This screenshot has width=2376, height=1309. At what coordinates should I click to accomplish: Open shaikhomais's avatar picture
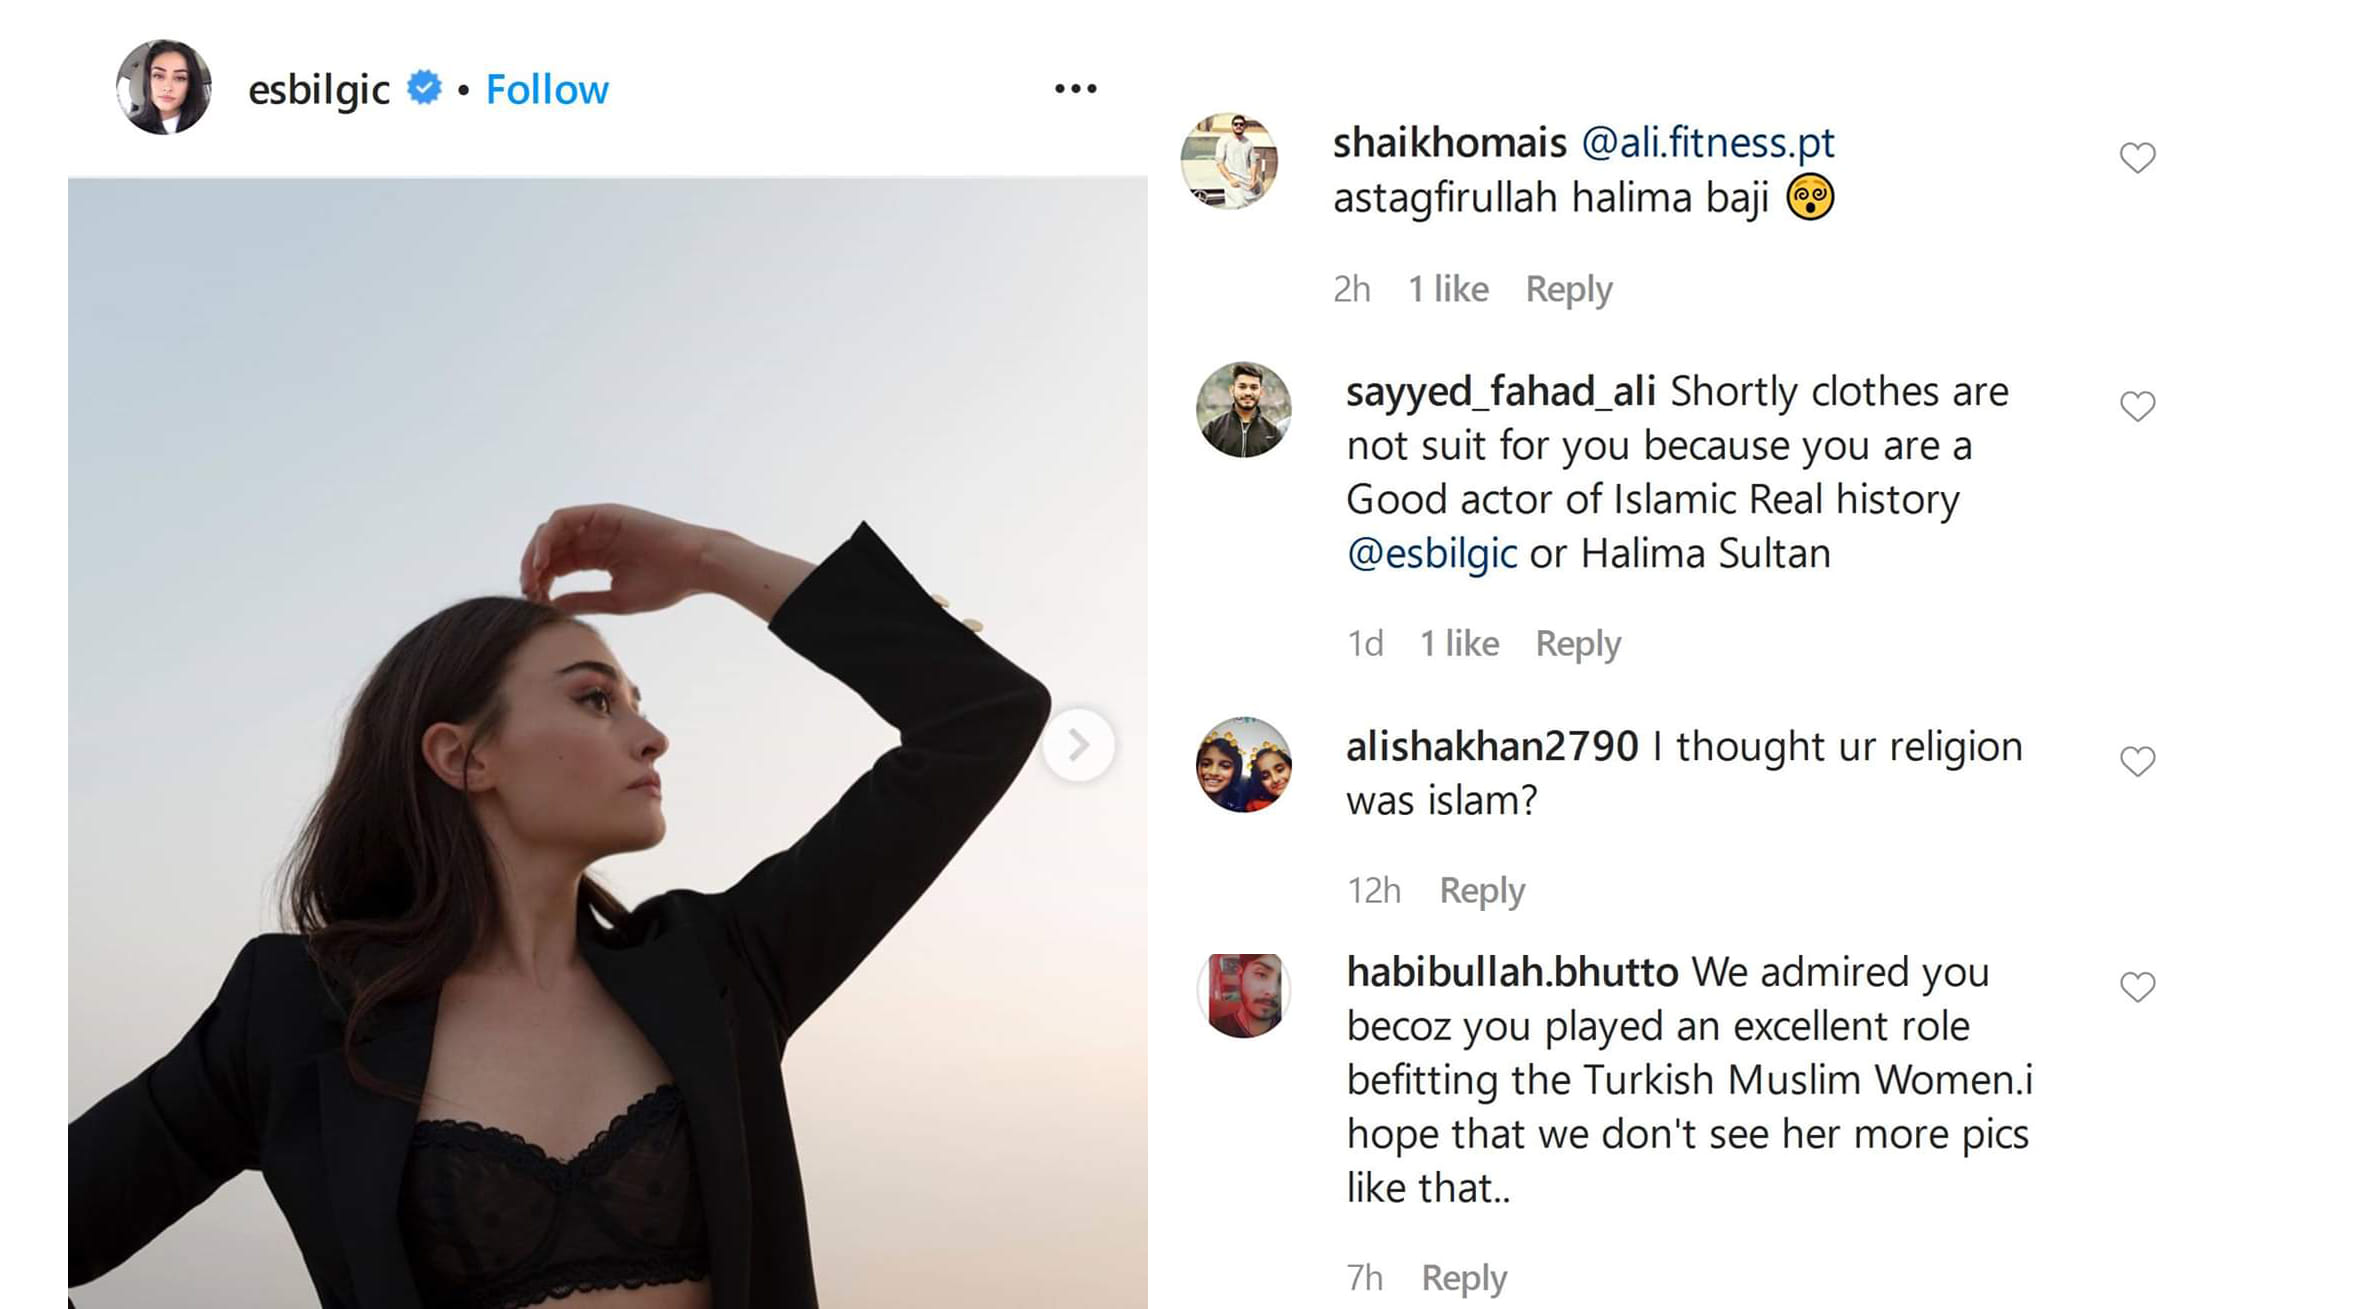coord(1229,161)
